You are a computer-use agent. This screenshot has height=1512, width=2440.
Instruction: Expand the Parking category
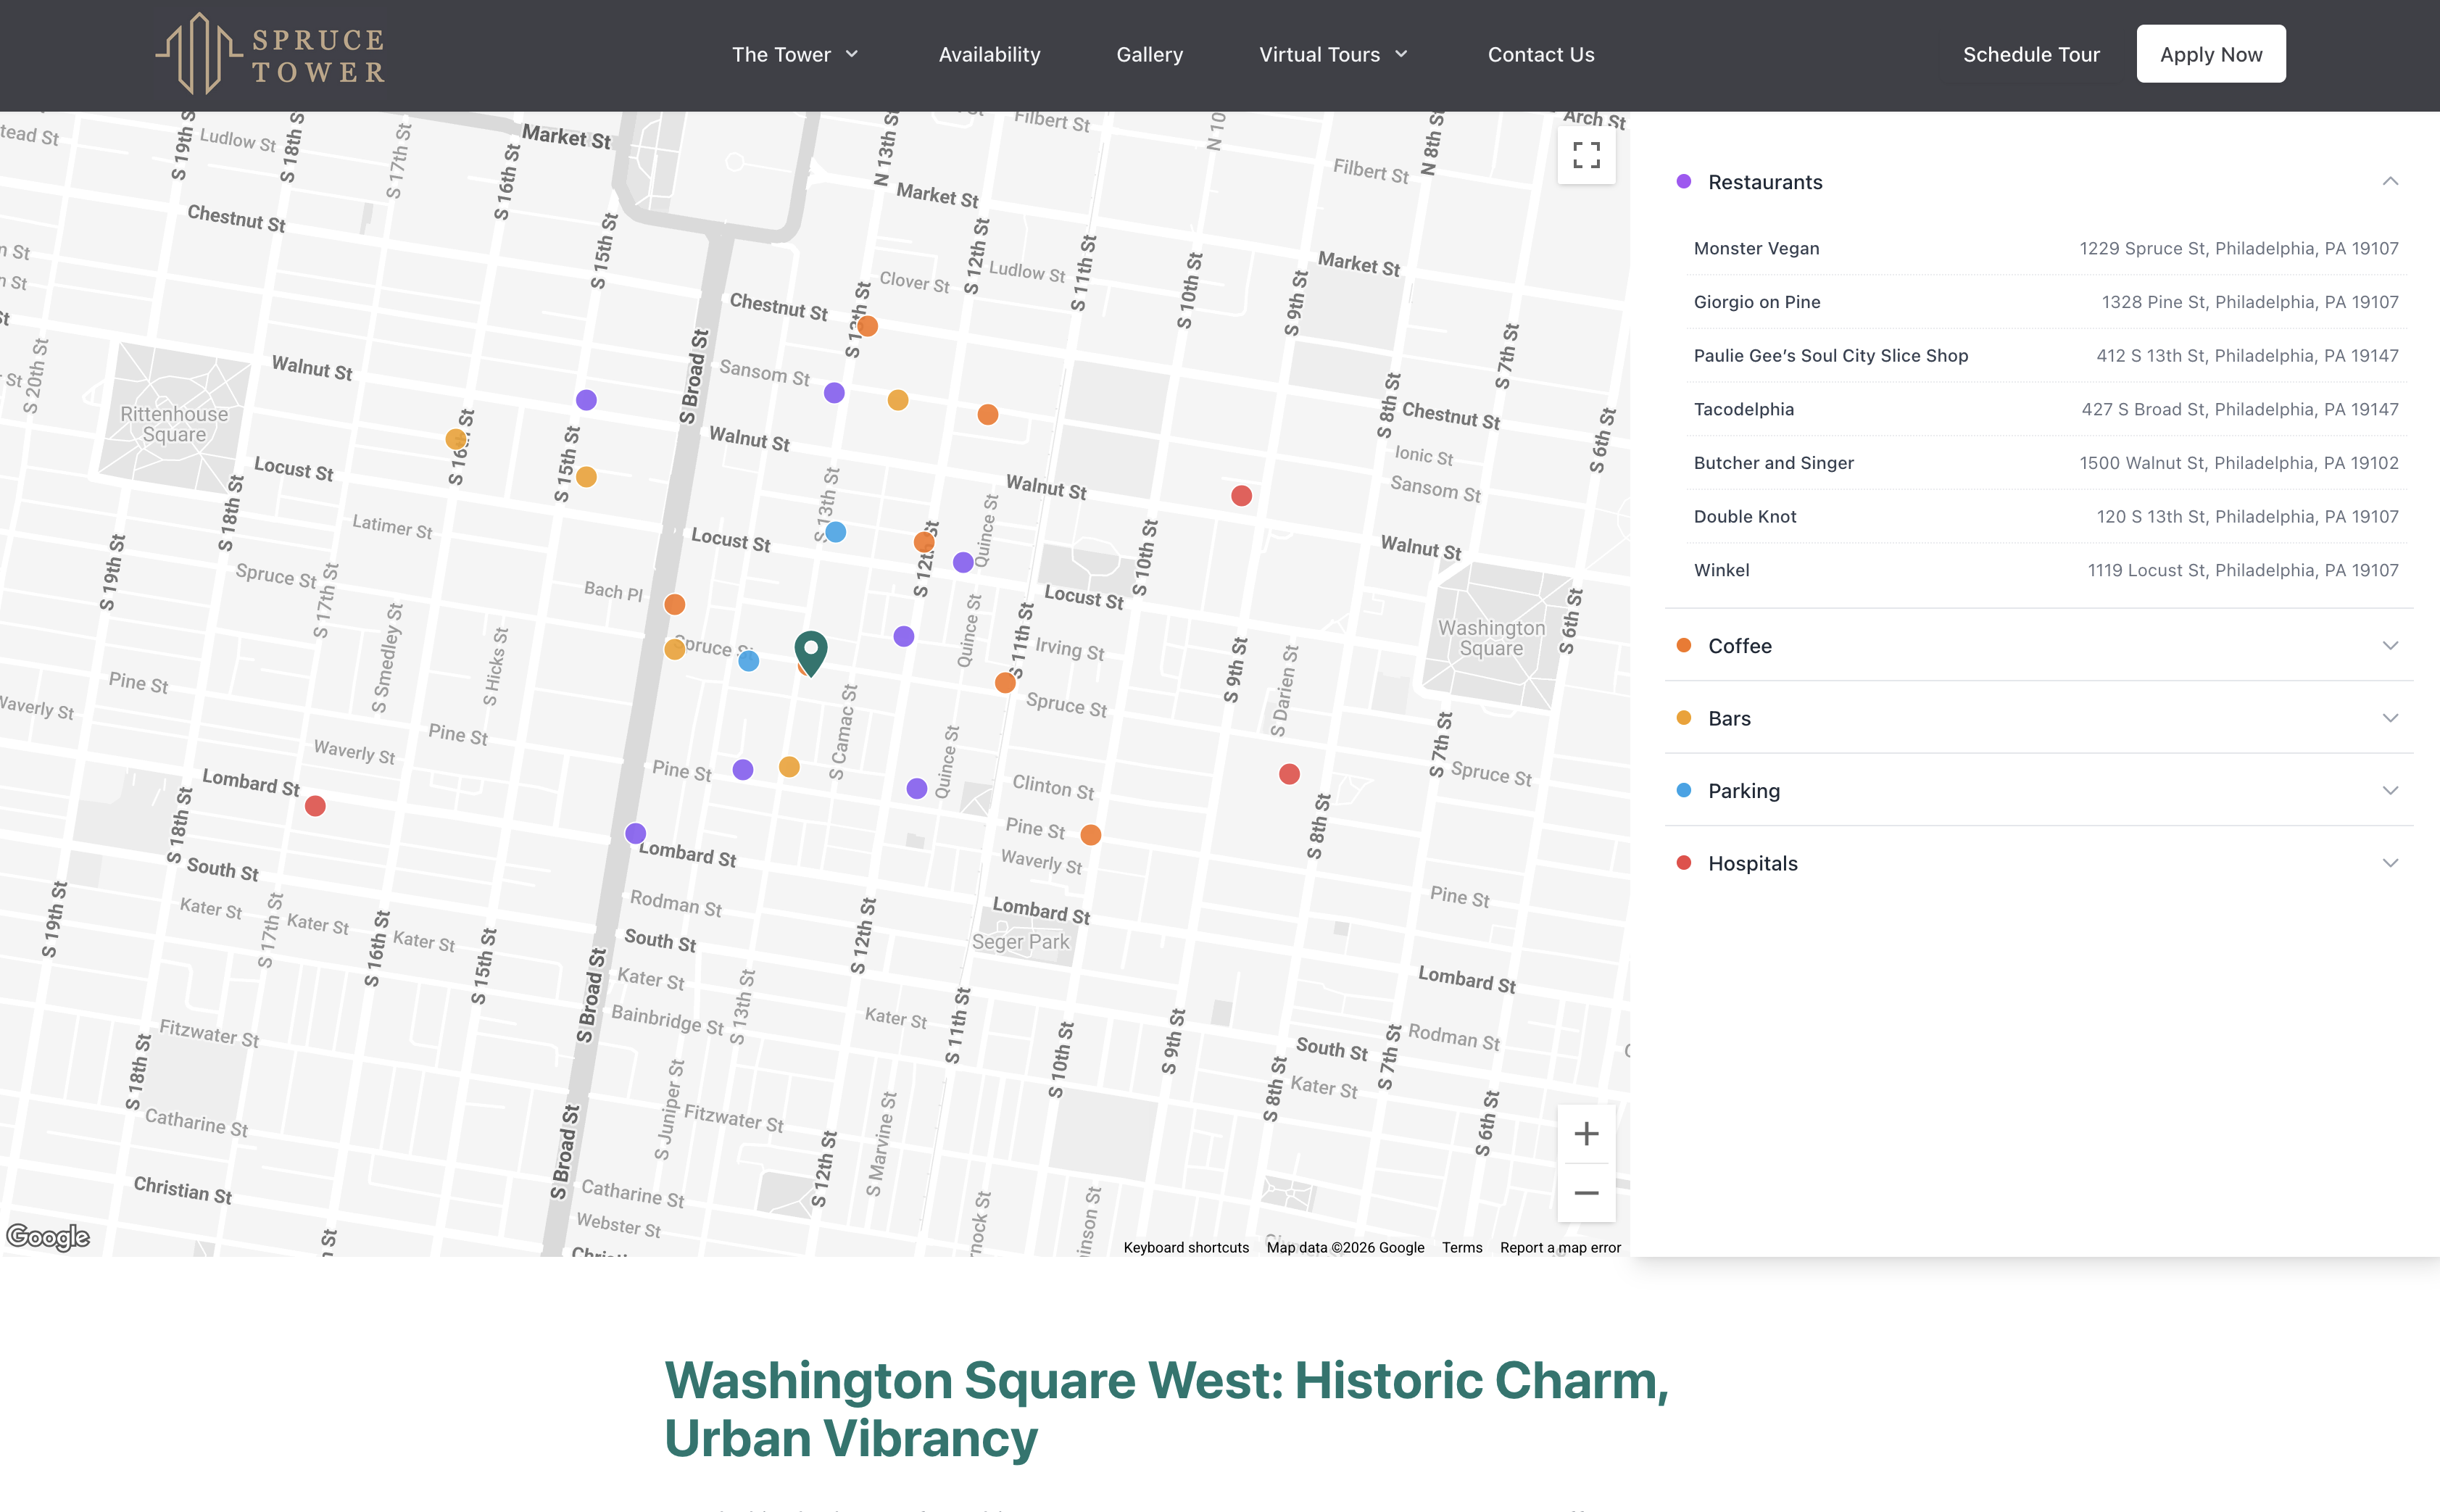pos(2038,790)
